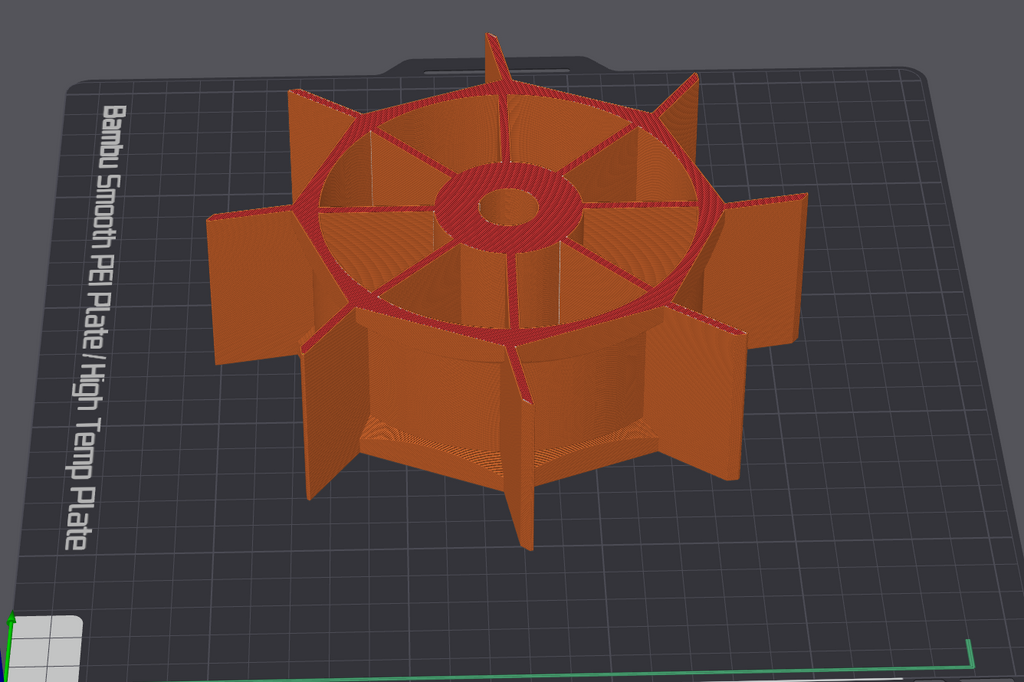Click the light gray excluded-area square on the plate
Image resolution: width=1024 pixels, height=682 pixels.
[46, 648]
